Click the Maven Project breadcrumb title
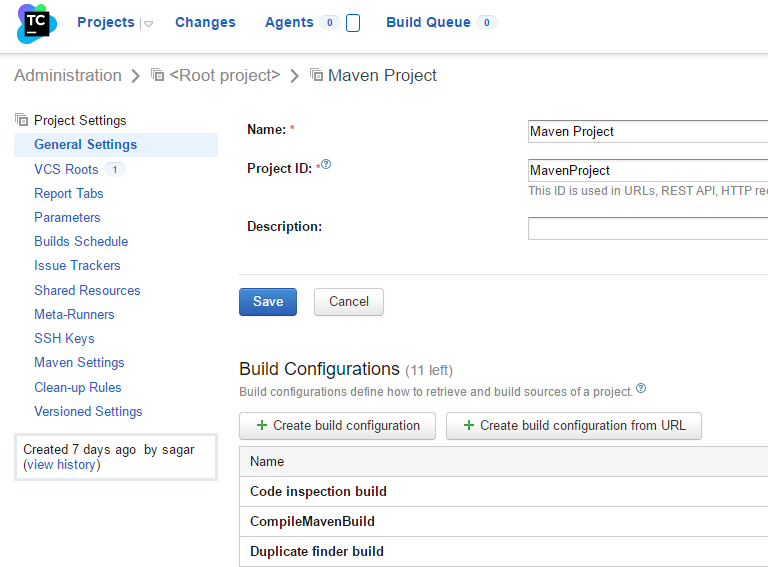The image size is (768, 567). [382, 75]
